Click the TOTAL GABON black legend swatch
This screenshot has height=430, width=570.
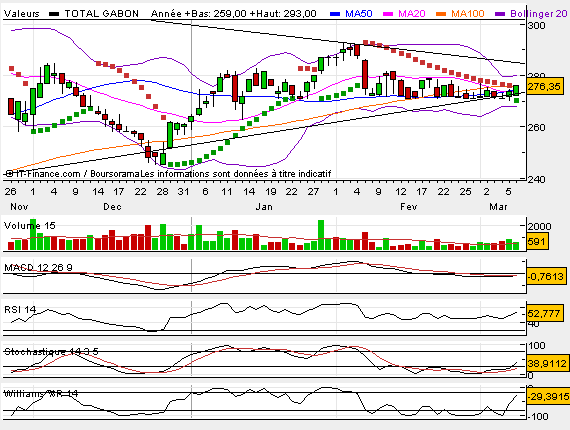point(54,14)
